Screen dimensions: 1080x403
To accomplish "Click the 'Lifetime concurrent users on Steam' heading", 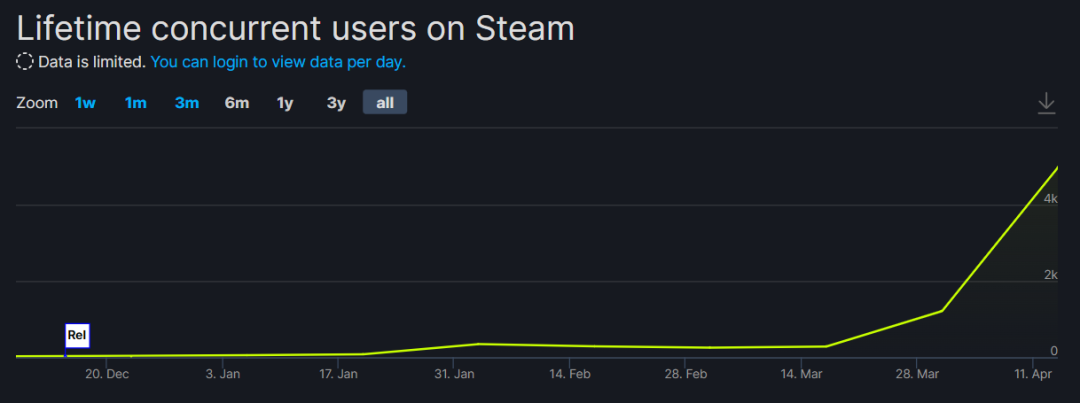I will (x=295, y=28).
